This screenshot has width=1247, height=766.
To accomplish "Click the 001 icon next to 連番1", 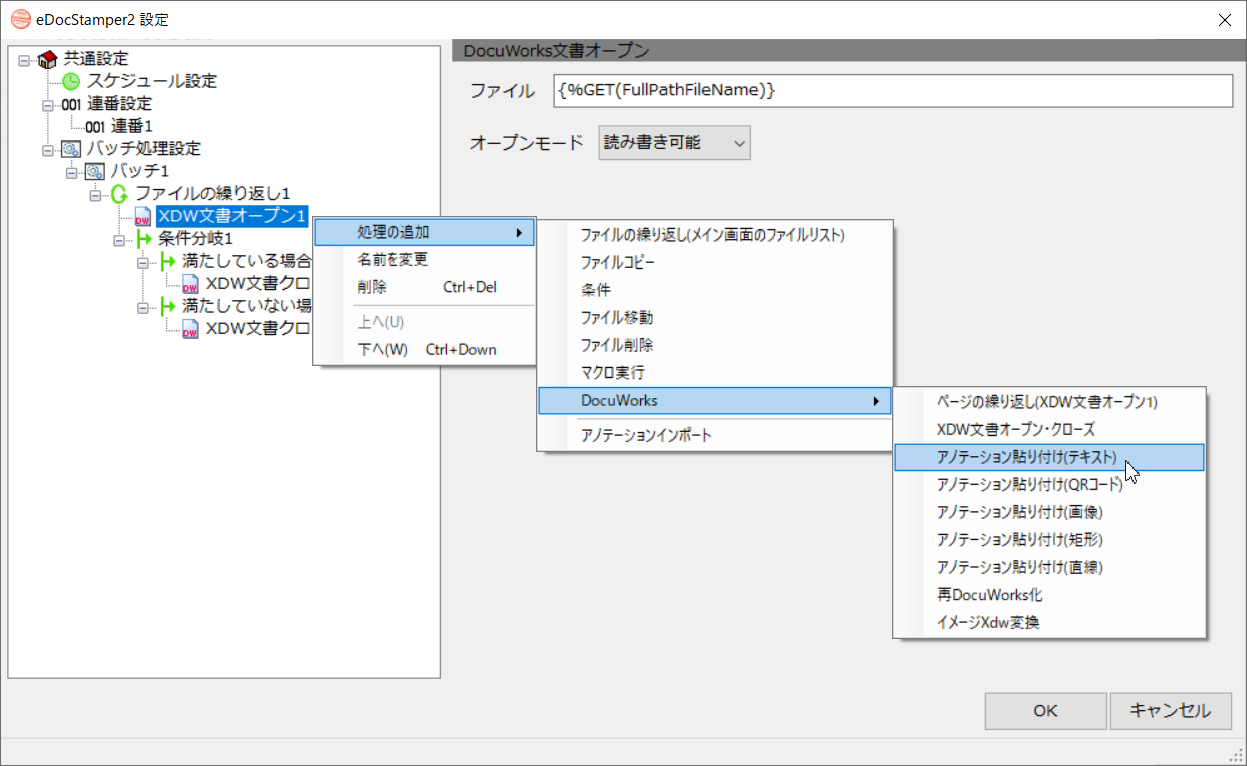I will [95, 127].
